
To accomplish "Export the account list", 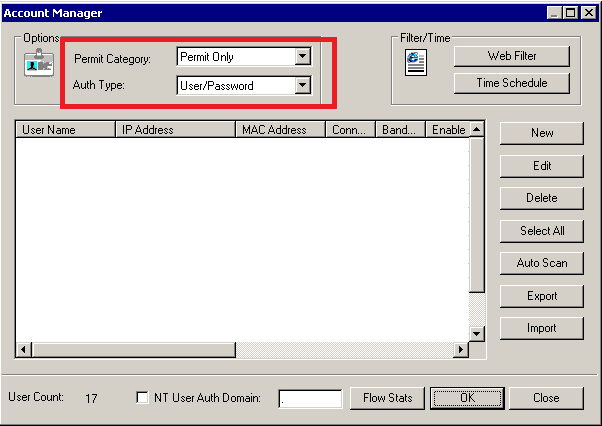I will (x=542, y=296).
